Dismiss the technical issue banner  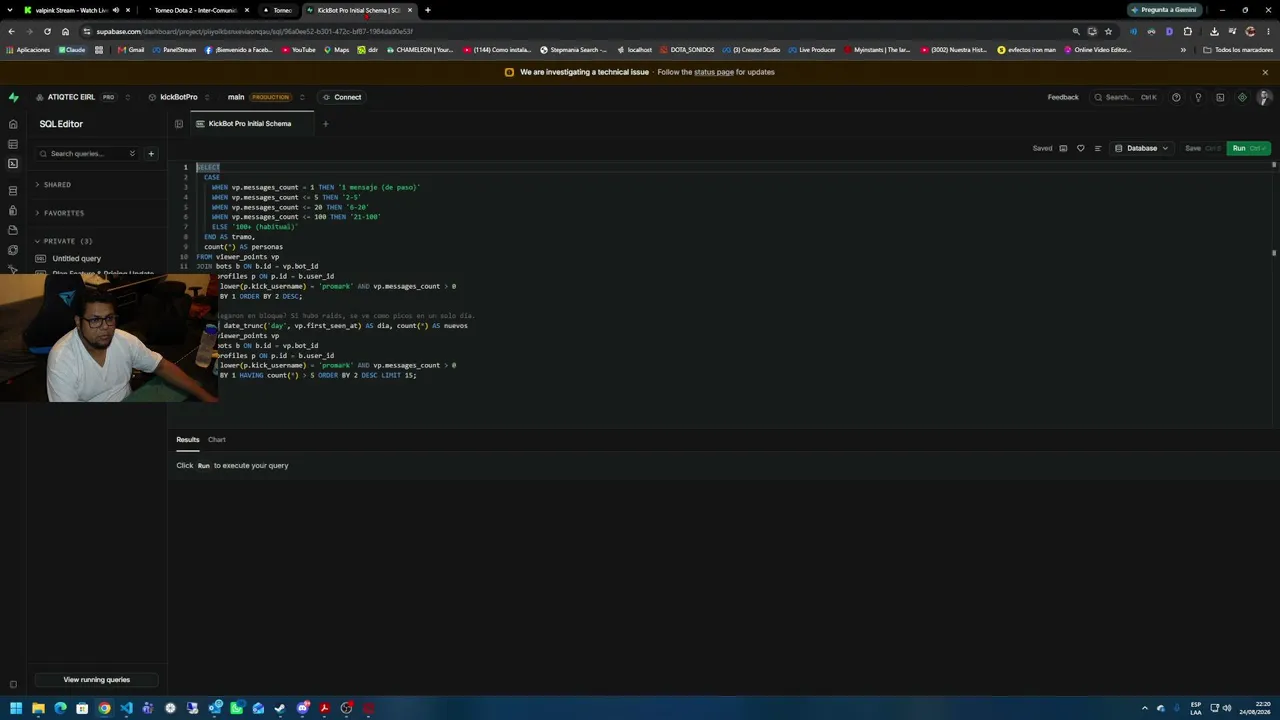pos(1265,72)
